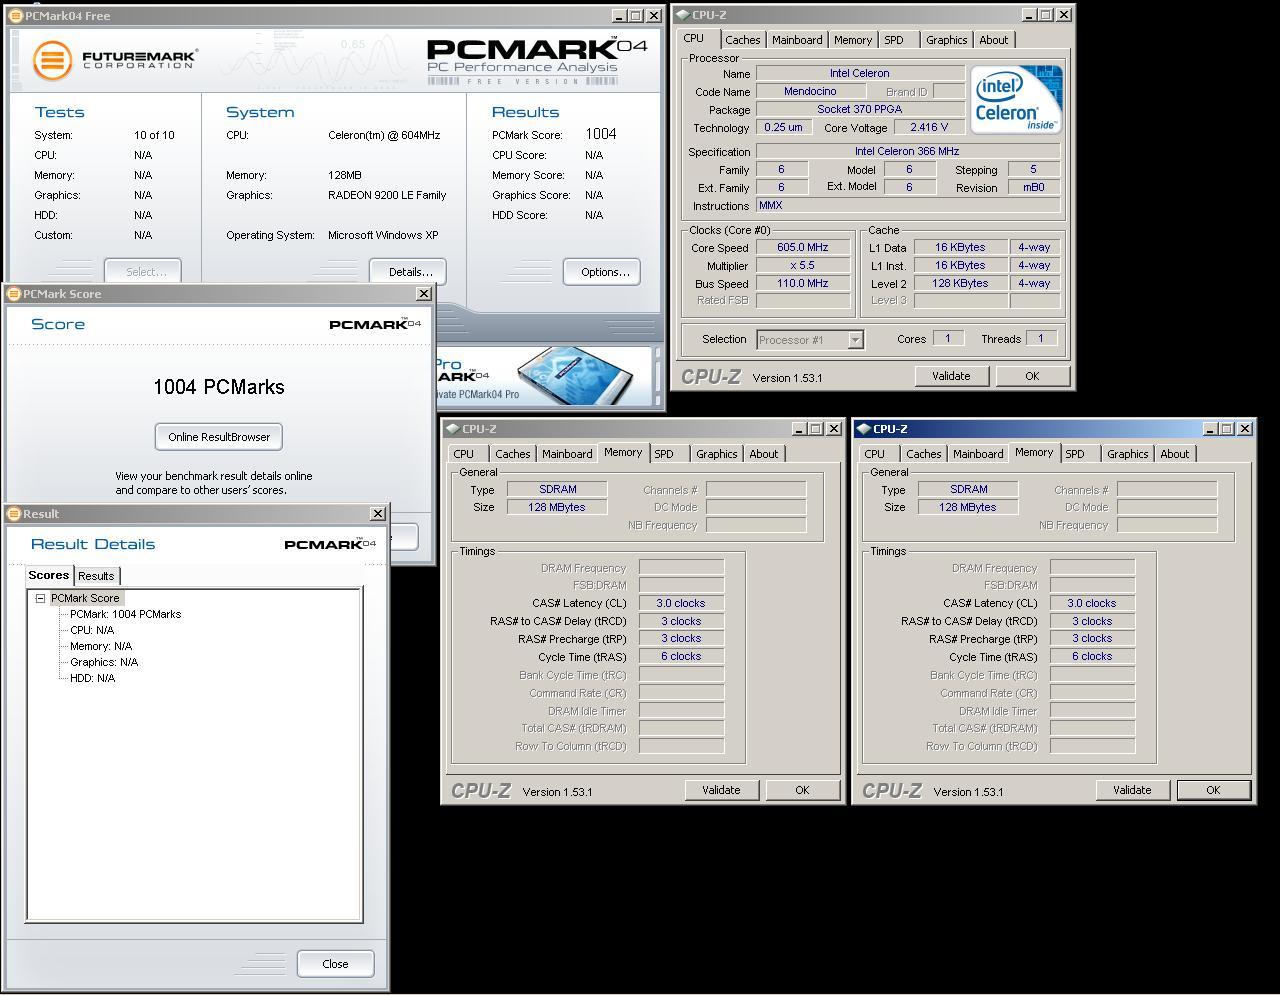Open SPD tab in middle CPU-Z window
The width and height of the screenshot is (1280, 995).
coord(664,454)
